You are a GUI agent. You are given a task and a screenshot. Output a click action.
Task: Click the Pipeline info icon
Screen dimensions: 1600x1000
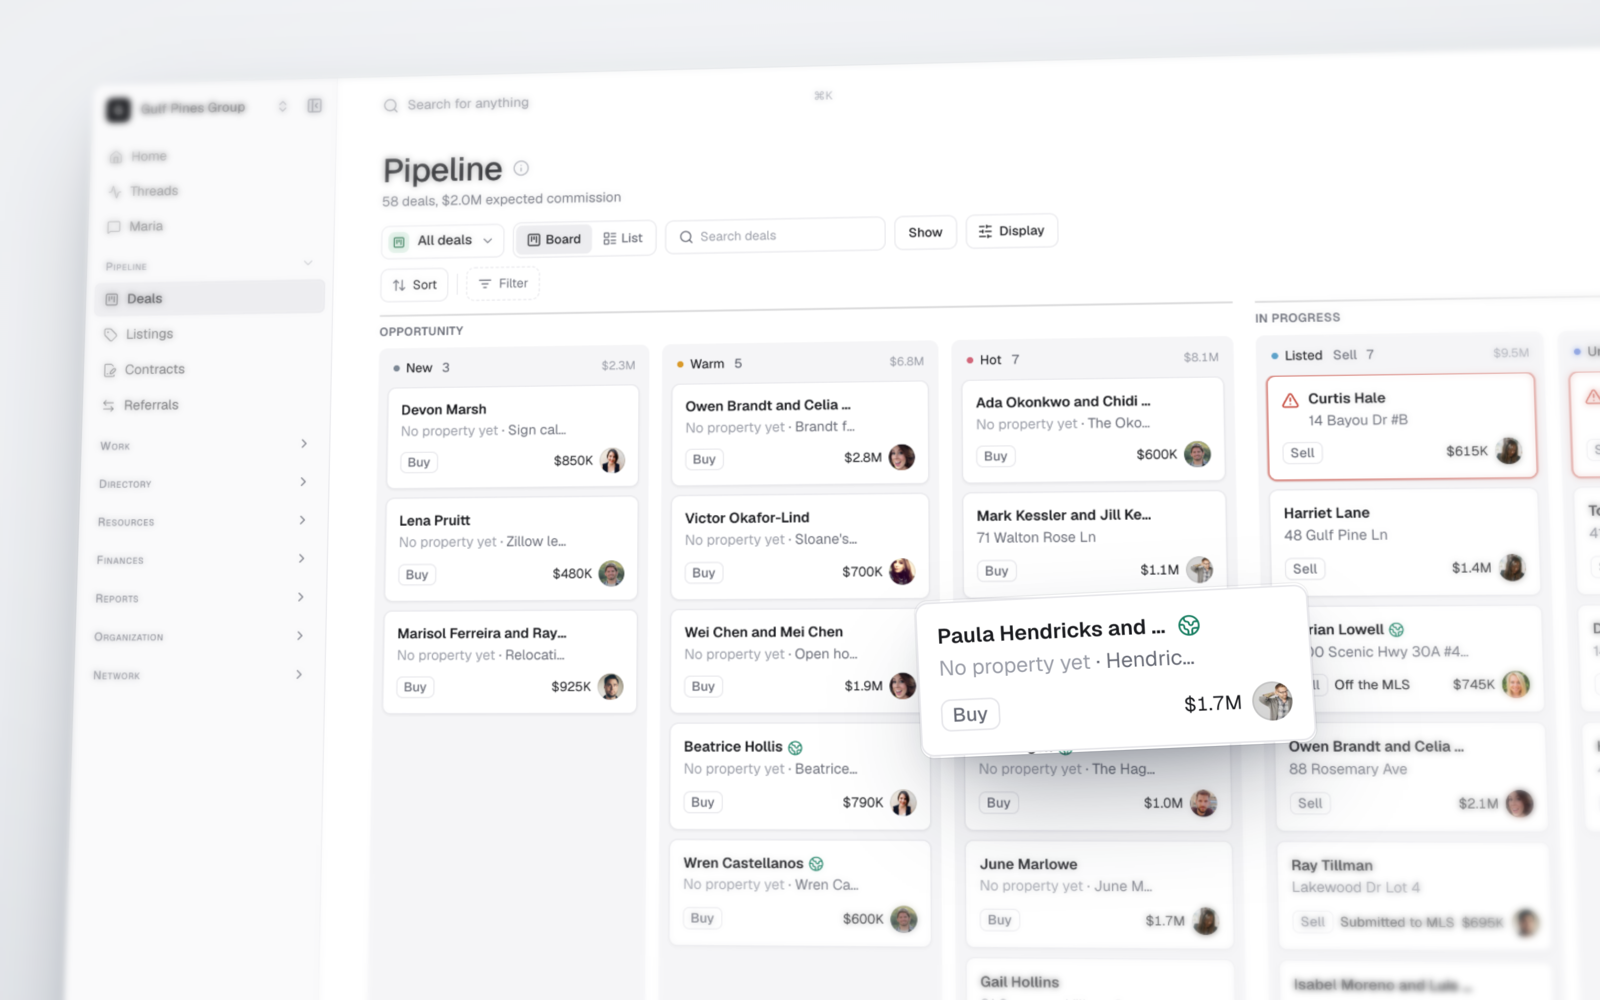(521, 168)
